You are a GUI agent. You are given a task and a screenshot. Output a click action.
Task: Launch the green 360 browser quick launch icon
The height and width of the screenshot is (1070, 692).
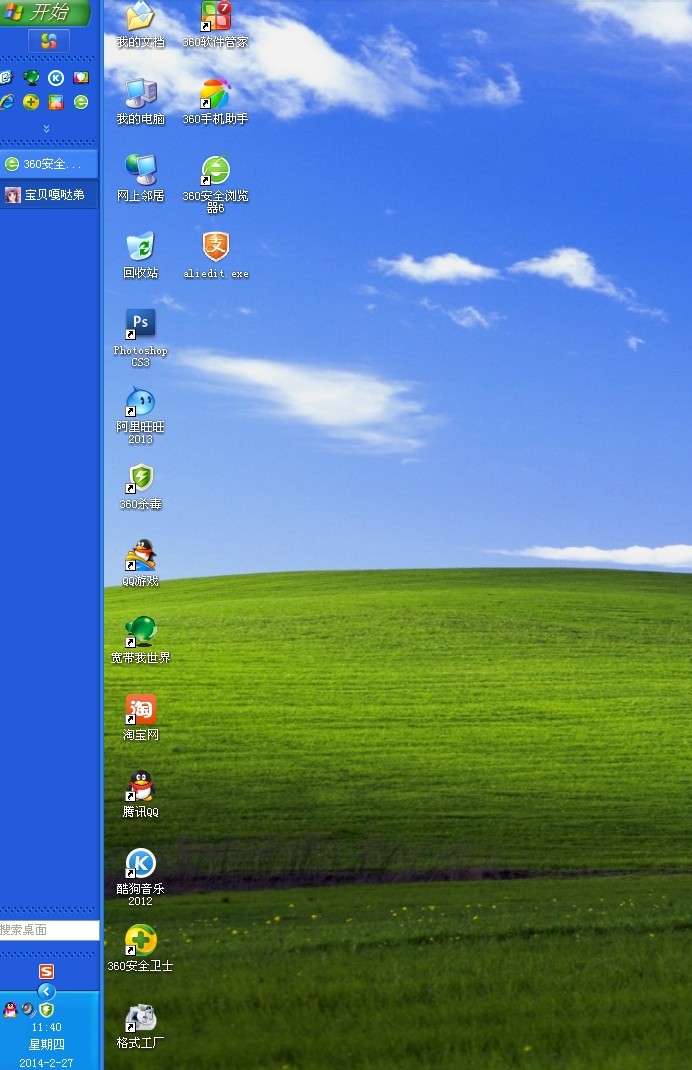[81, 102]
